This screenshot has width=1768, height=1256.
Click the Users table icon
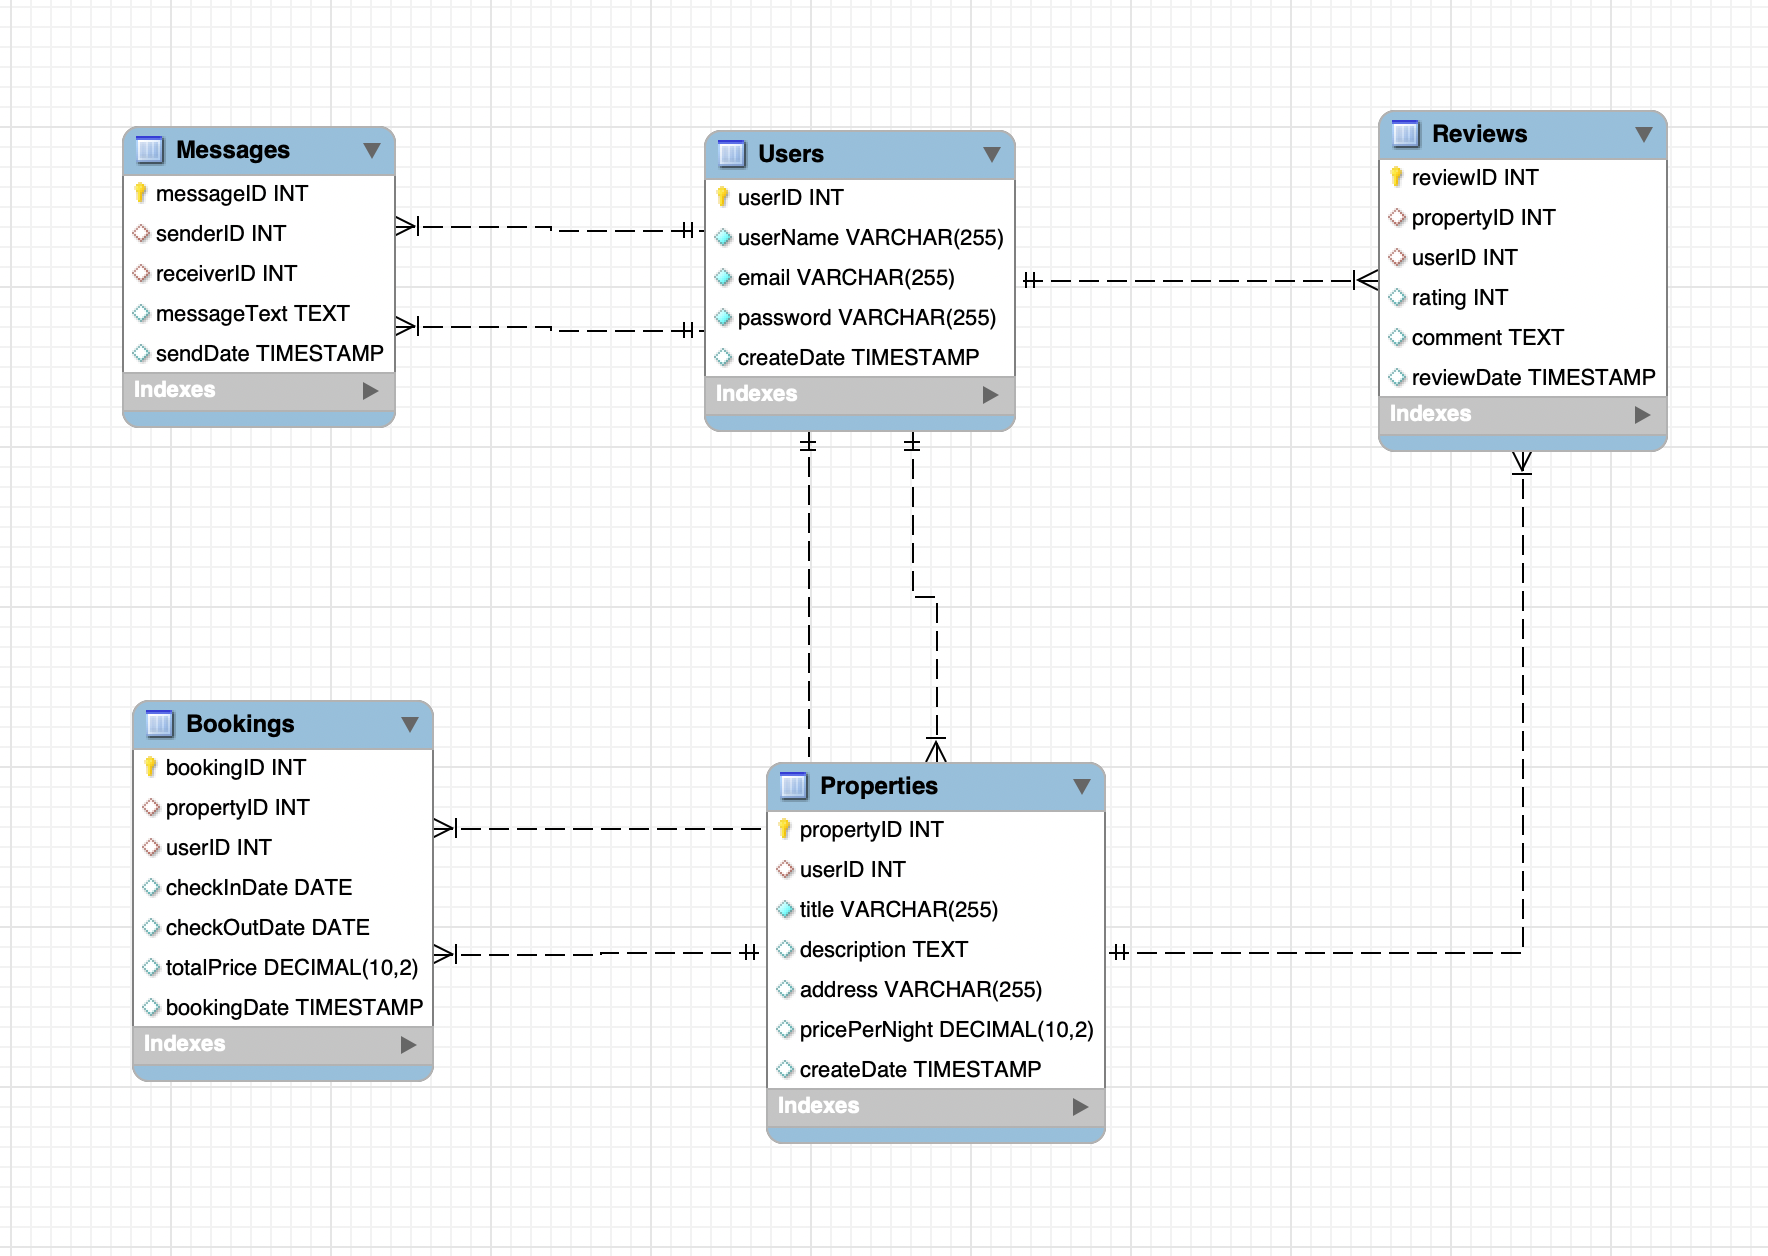tap(731, 154)
